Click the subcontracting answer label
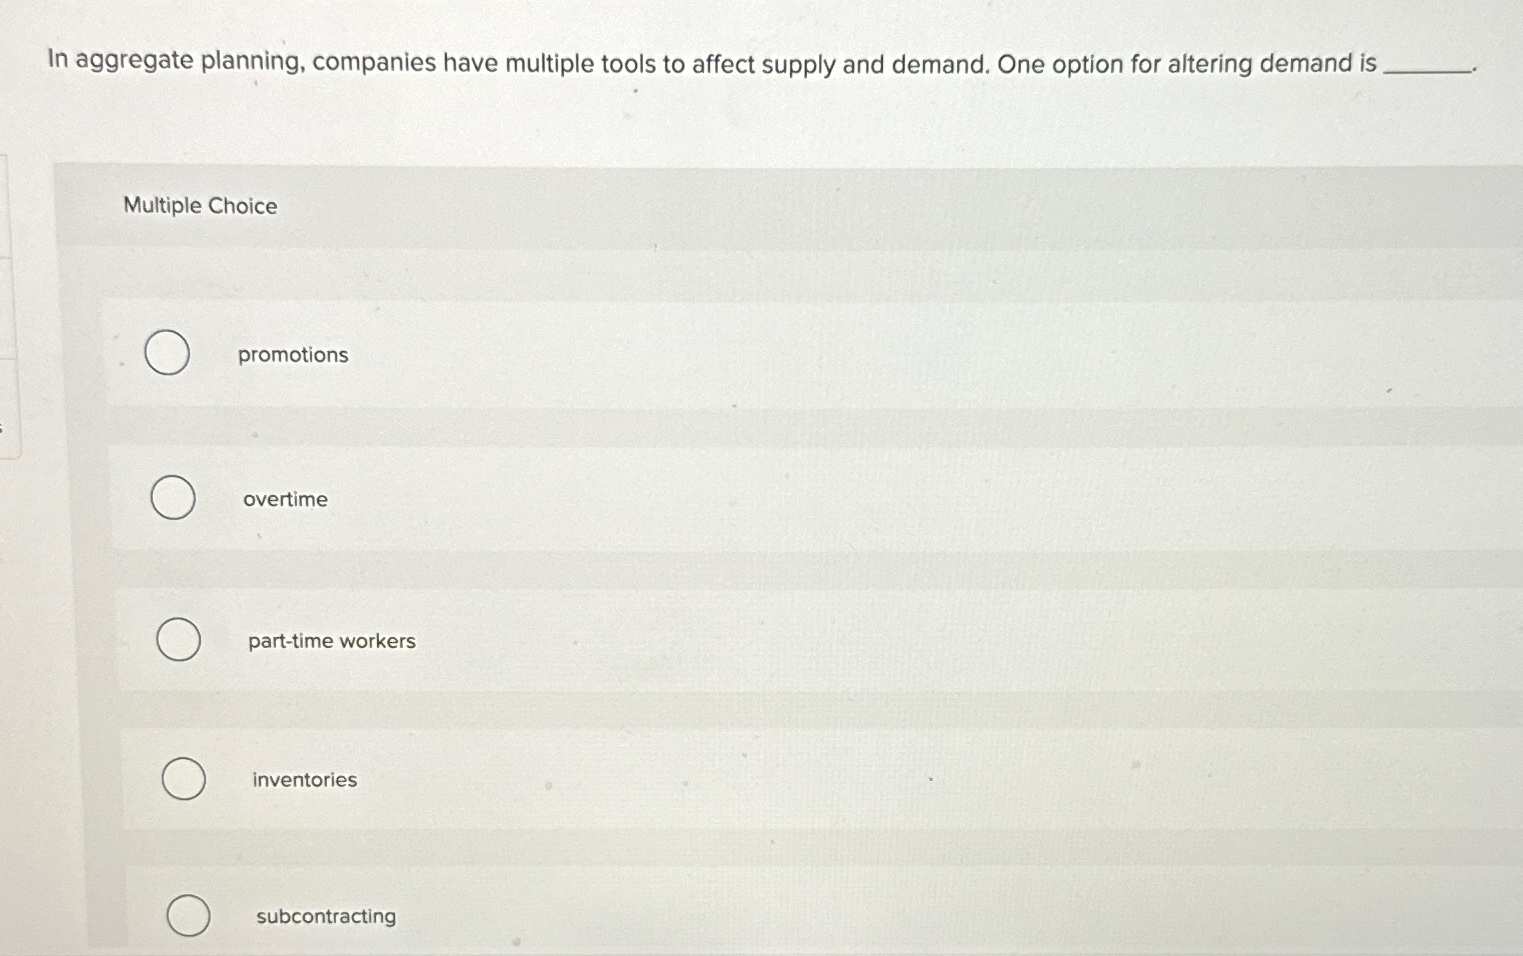Image resolution: width=1523 pixels, height=956 pixels. tap(323, 915)
